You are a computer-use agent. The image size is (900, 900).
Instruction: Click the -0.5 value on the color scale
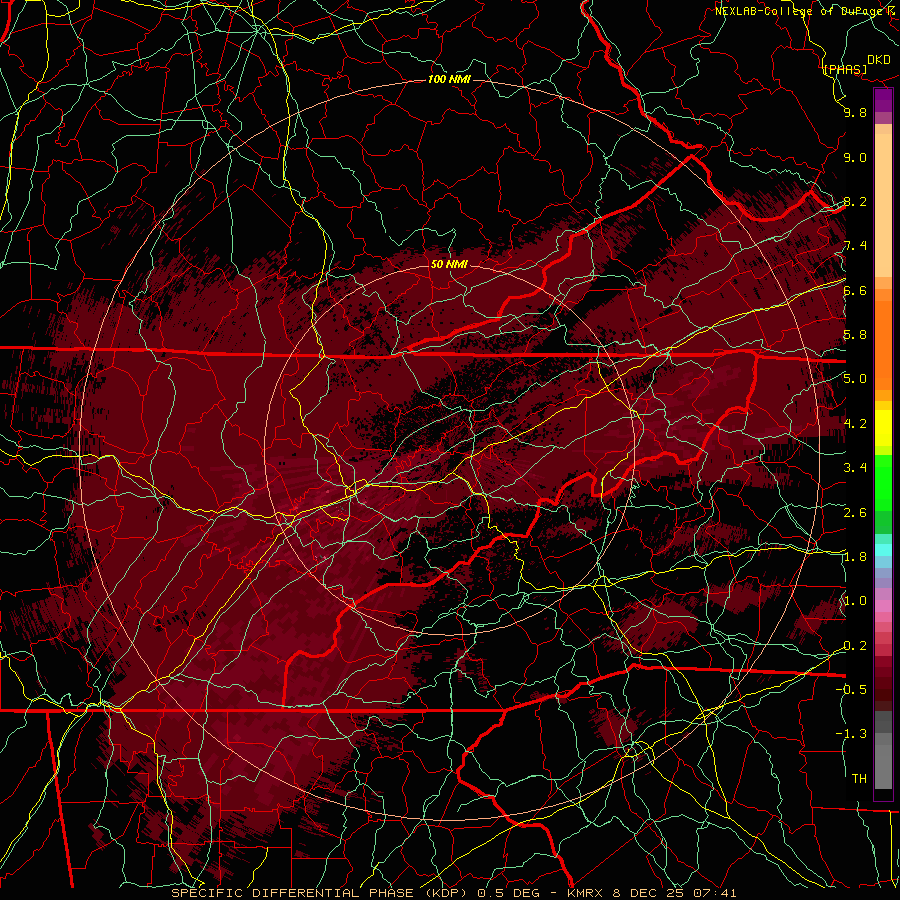(x=851, y=690)
